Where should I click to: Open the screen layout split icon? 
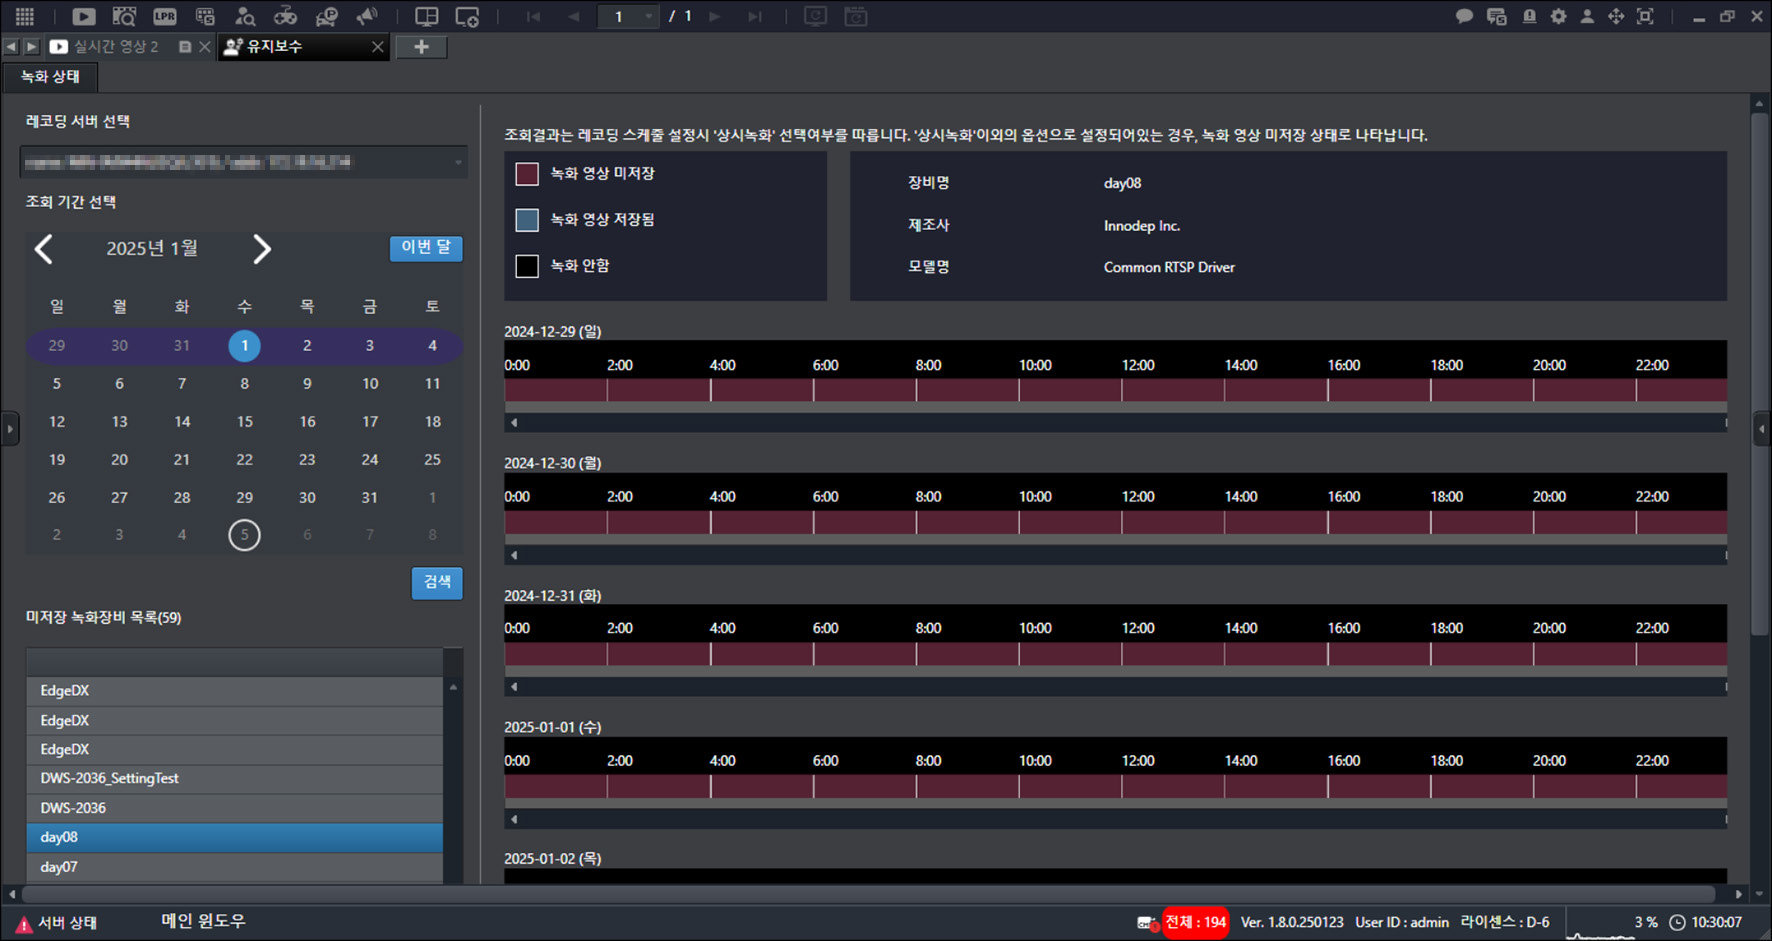[427, 16]
